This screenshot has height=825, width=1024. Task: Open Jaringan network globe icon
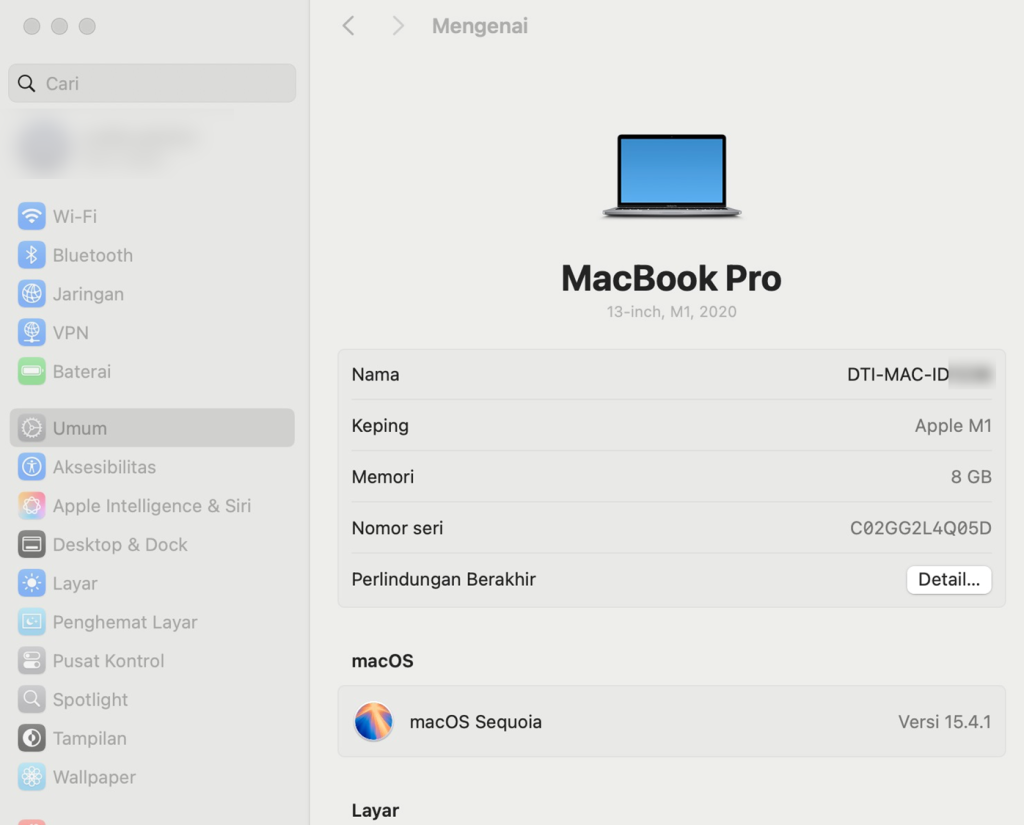pyautogui.click(x=31, y=294)
